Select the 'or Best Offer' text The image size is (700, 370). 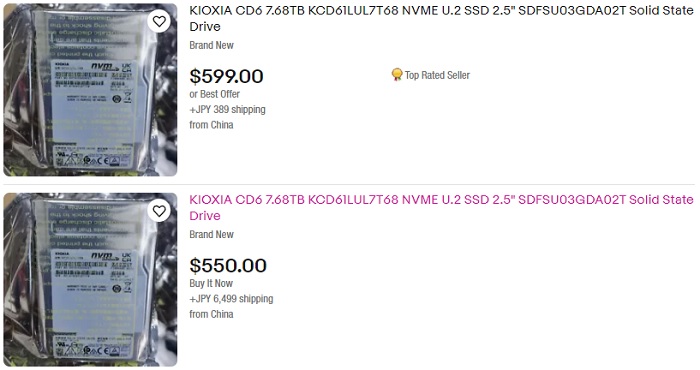tap(214, 94)
